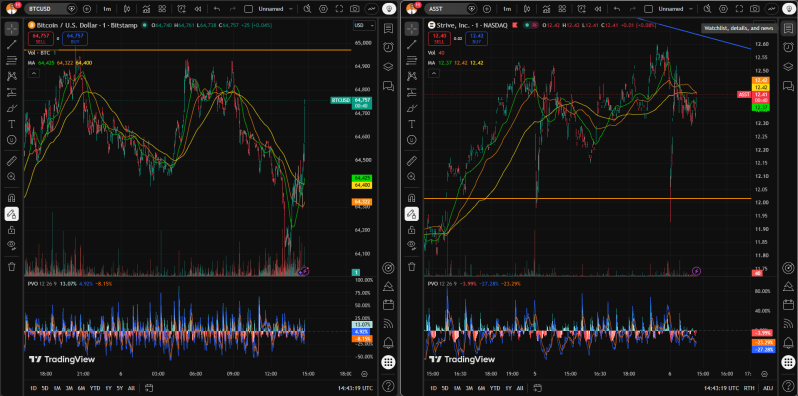This screenshot has height=396, width=798.
Task: Open quick search in the ASST top toolbar
Action: (707, 9)
